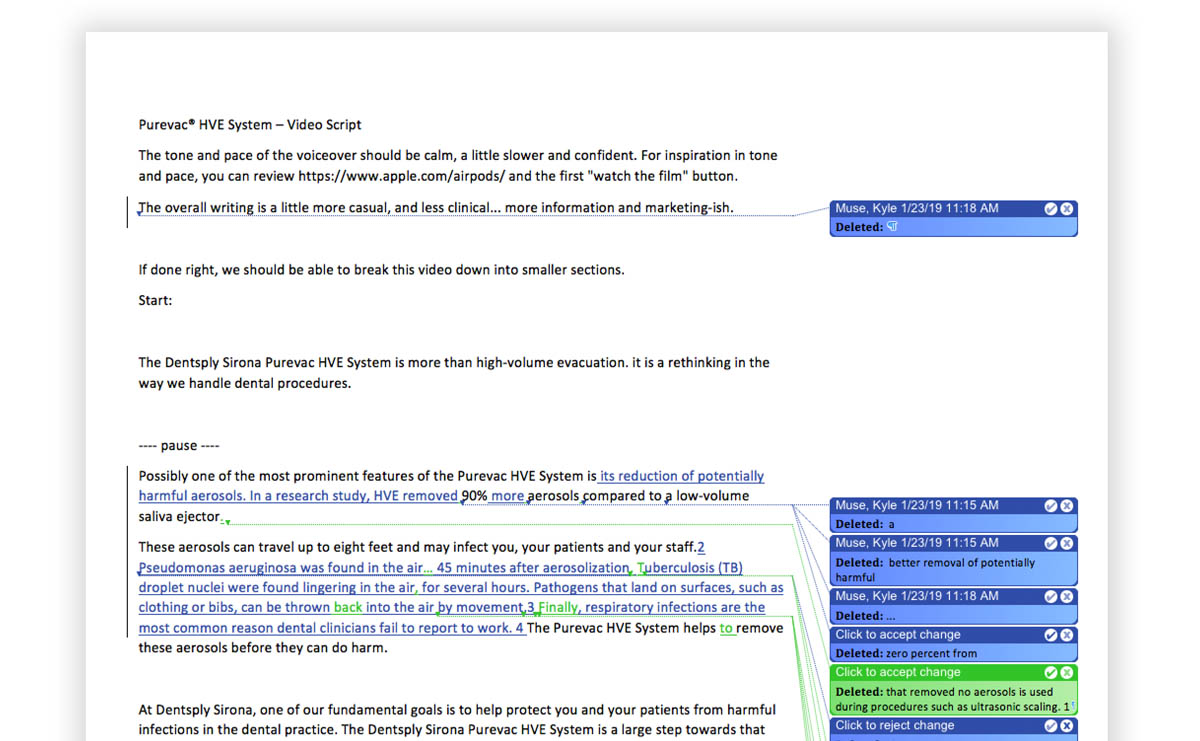
Task: Reject the deleted ellipsis change balloon
Action: coord(1067,597)
